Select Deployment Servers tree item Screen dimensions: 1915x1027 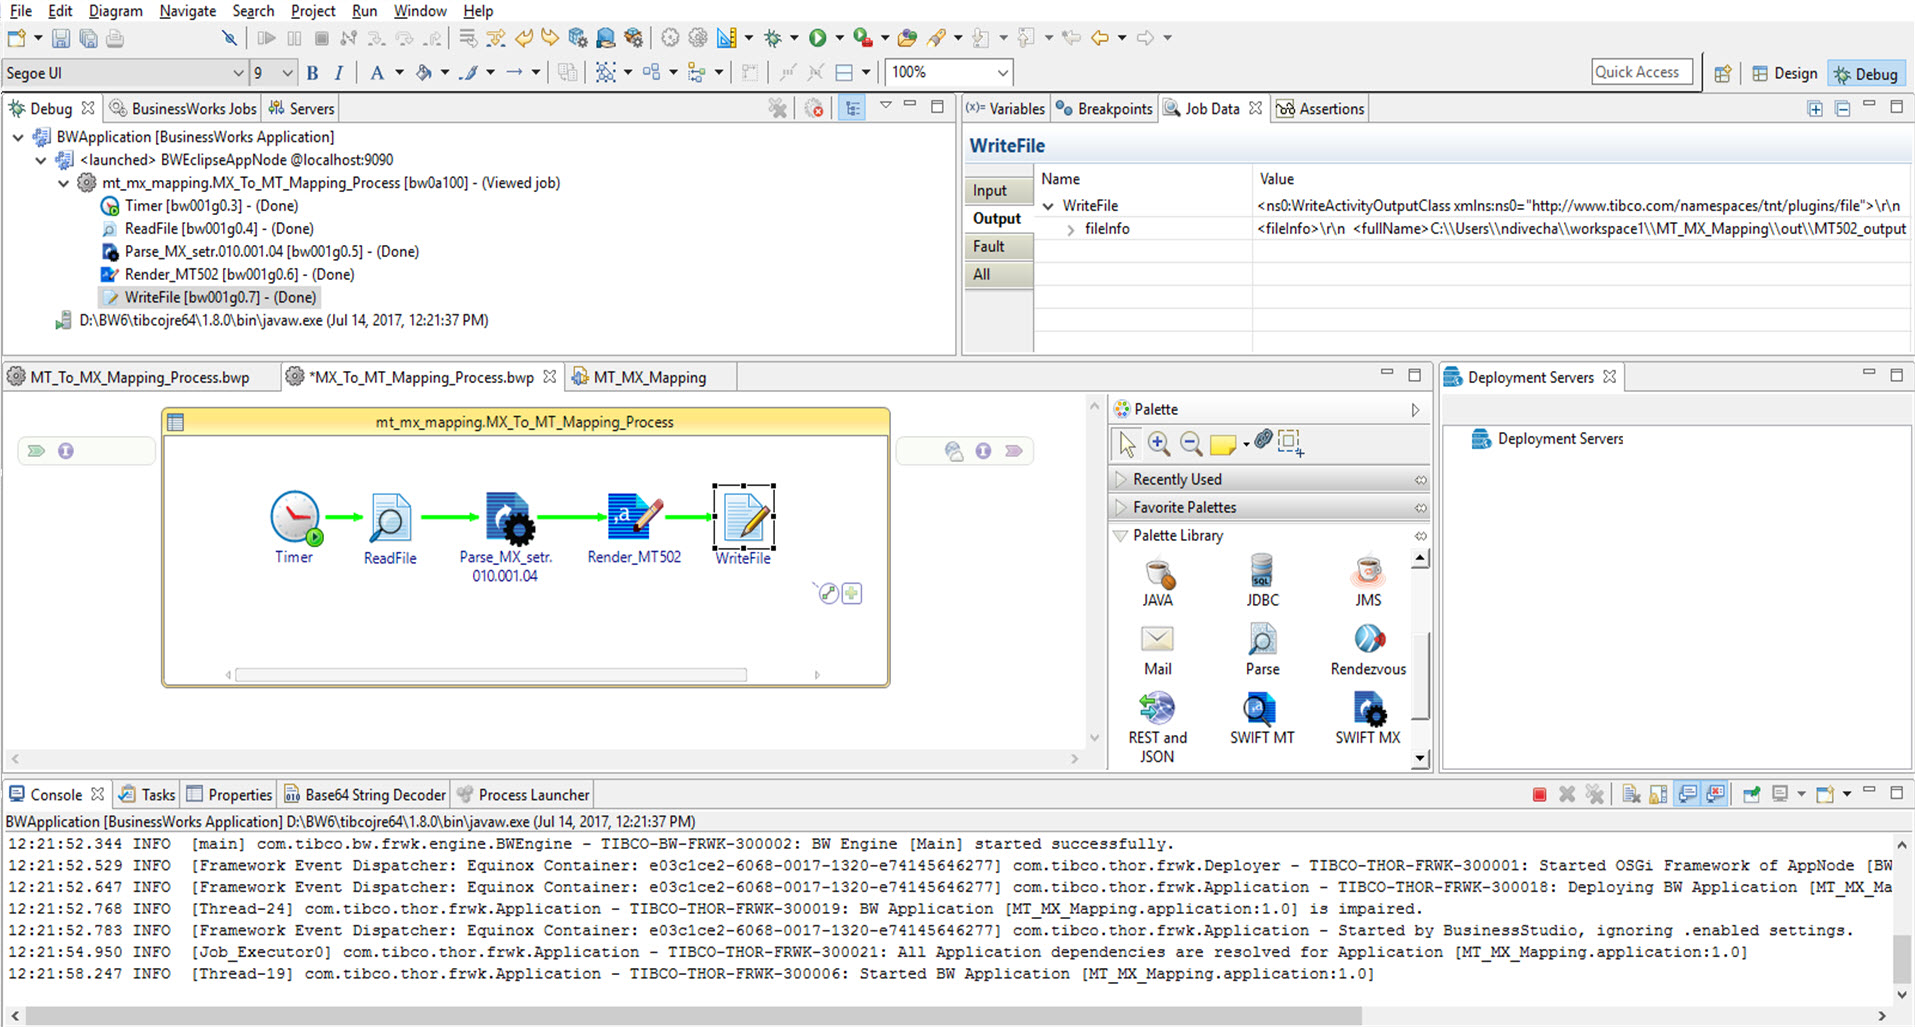pos(1547,439)
